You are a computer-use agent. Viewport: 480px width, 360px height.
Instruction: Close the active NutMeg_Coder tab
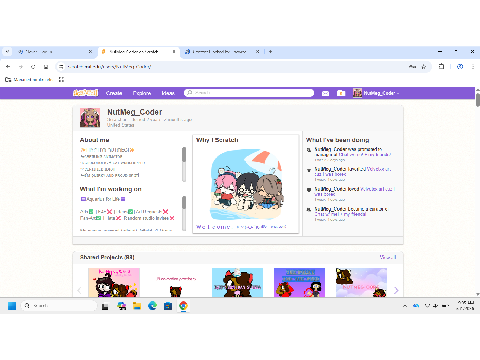tap(174, 52)
